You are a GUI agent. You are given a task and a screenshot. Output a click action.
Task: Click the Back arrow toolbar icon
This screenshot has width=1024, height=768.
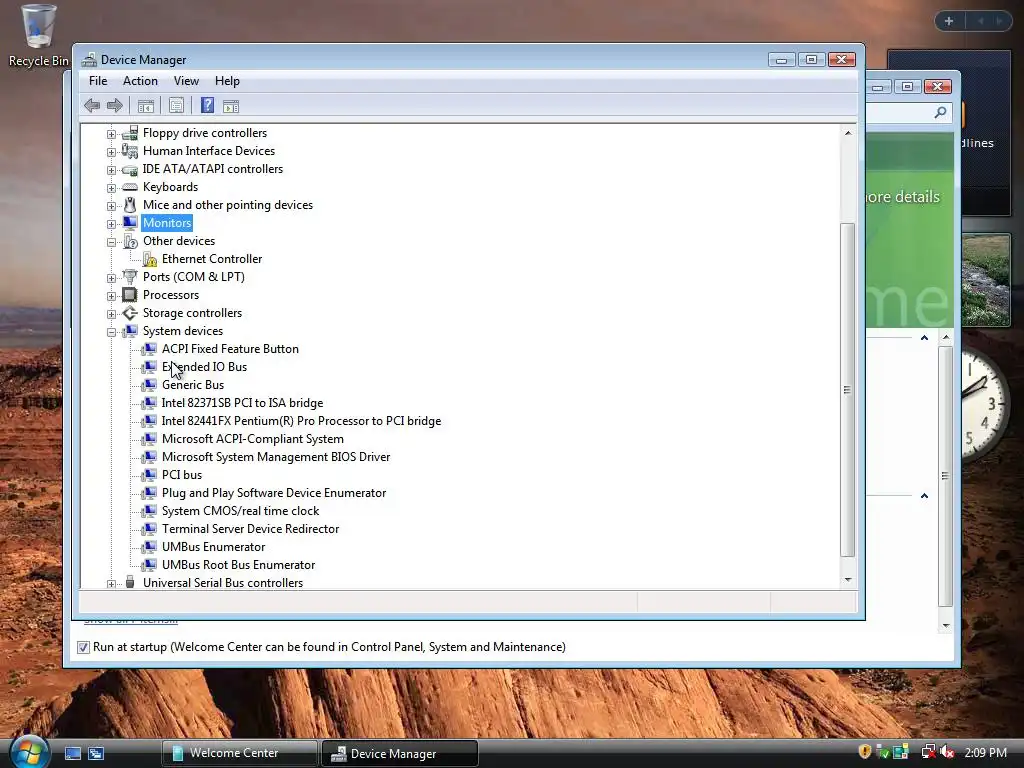click(x=92, y=105)
